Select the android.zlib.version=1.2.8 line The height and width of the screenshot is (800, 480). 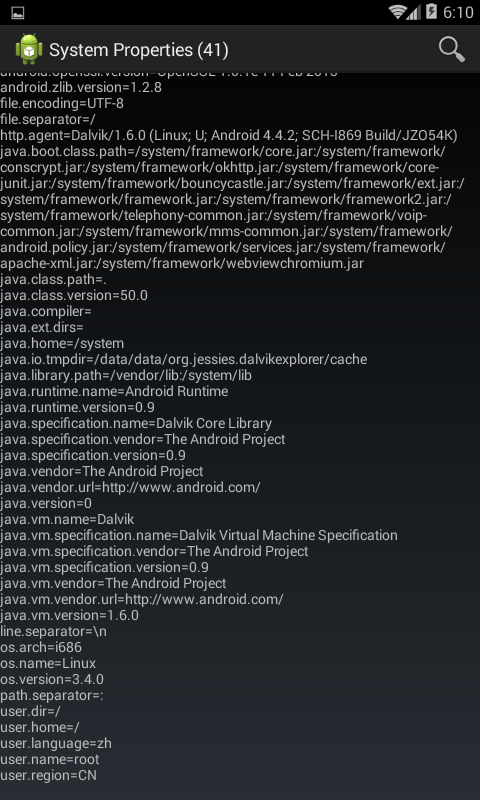point(81,87)
